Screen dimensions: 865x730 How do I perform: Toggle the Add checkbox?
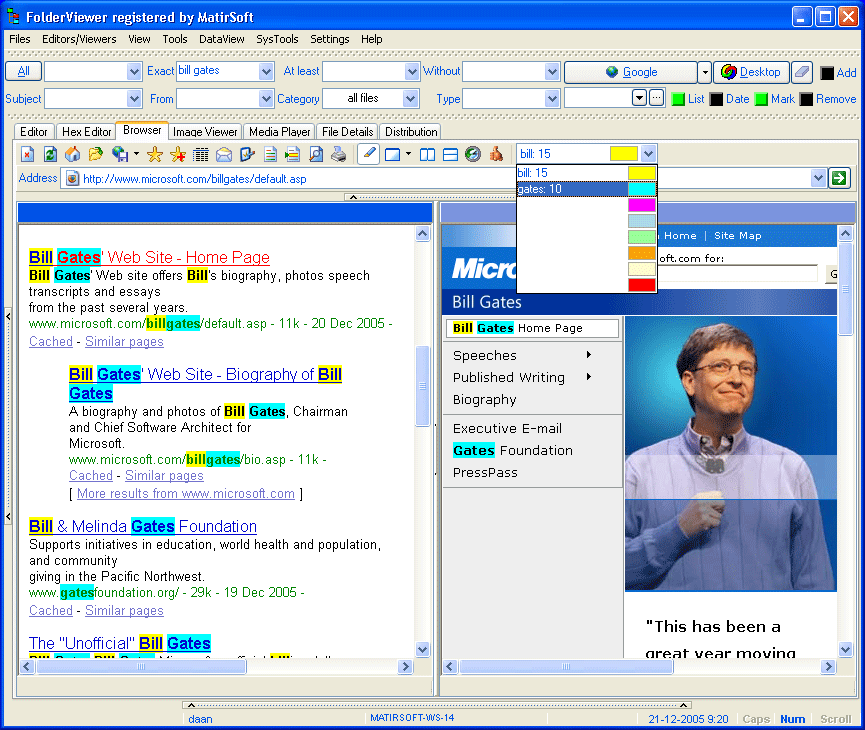[825, 72]
